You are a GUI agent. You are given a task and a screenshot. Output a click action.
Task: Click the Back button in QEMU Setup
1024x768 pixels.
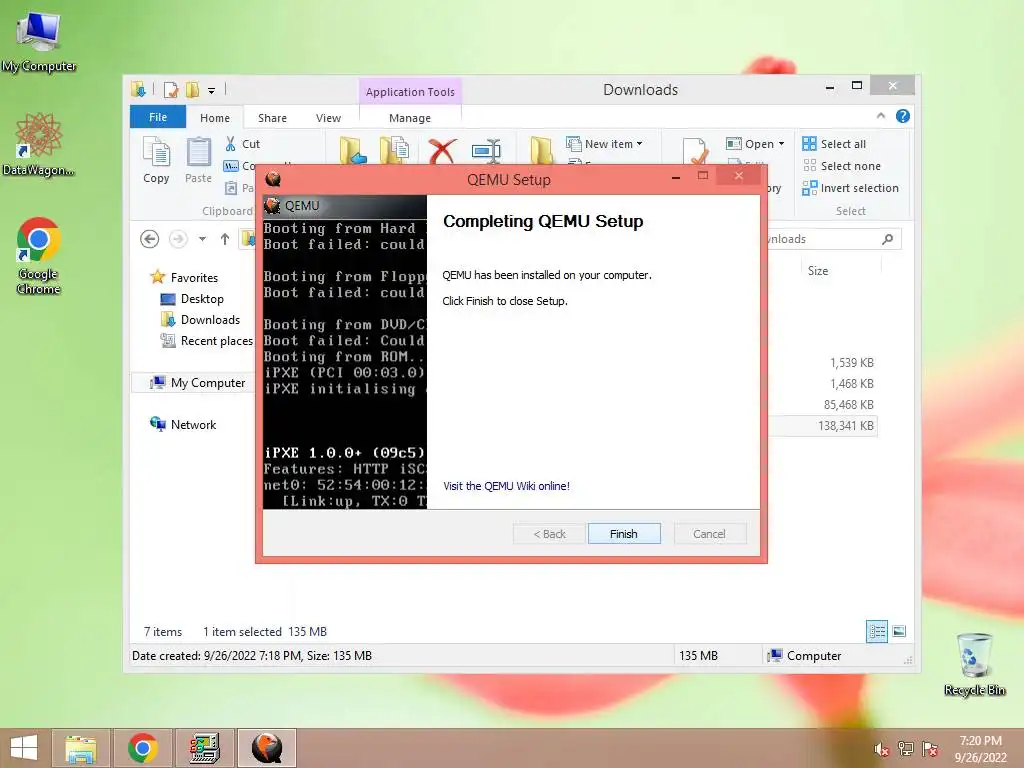click(x=549, y=534)
